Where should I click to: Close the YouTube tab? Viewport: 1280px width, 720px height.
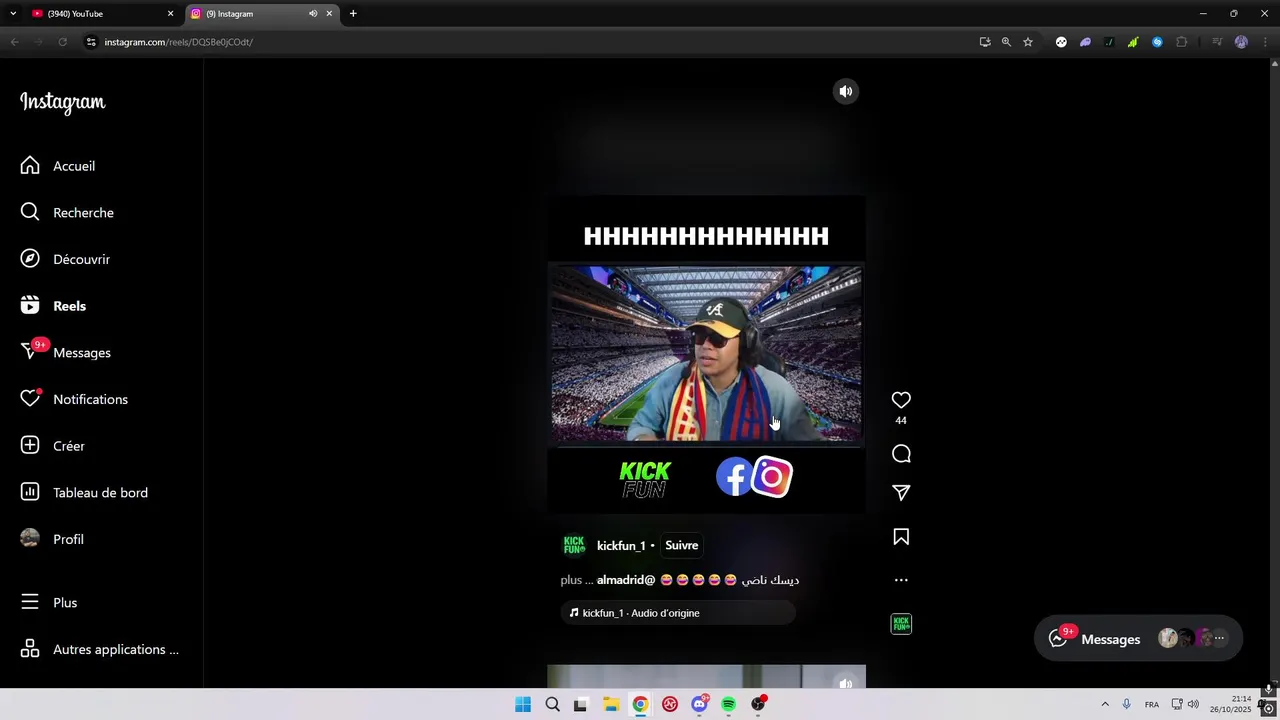tap(170, 14)
